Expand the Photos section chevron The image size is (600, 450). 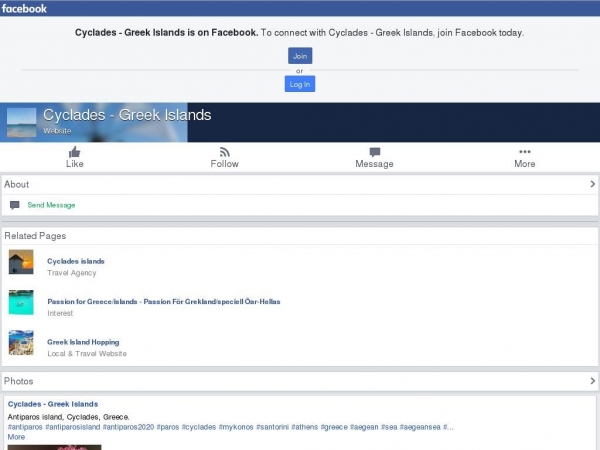point(592,381)
